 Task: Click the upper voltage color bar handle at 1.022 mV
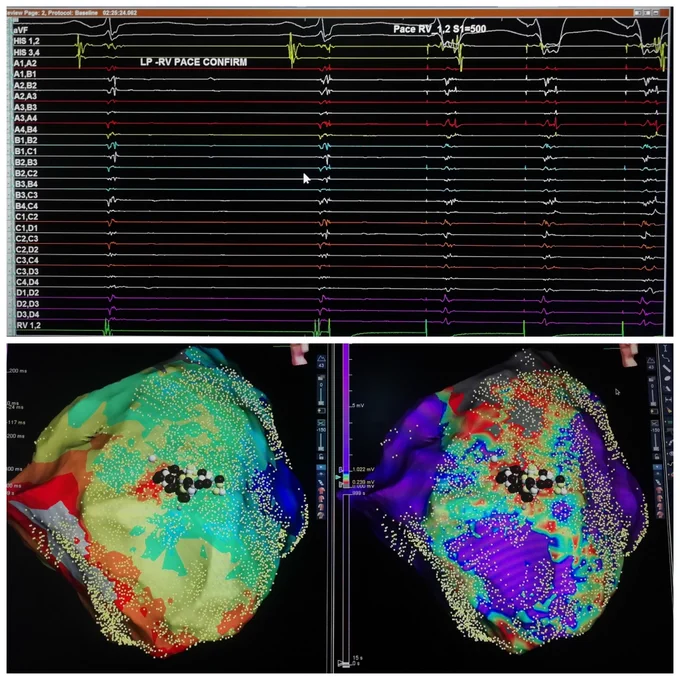point(341,470)
